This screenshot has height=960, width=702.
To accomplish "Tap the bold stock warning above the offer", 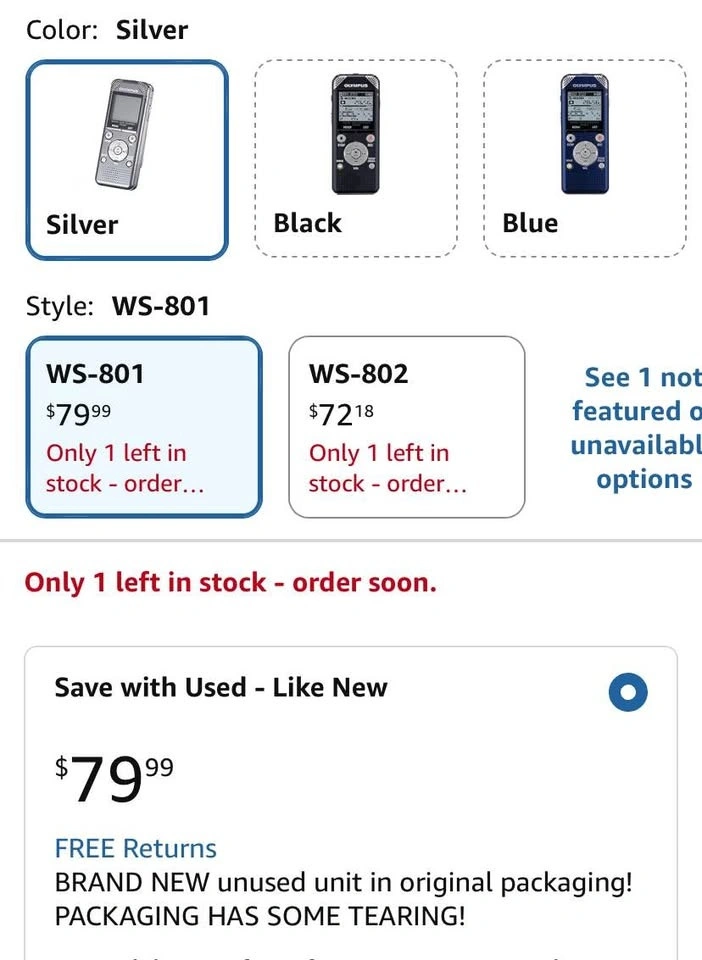I will (231, 582).
